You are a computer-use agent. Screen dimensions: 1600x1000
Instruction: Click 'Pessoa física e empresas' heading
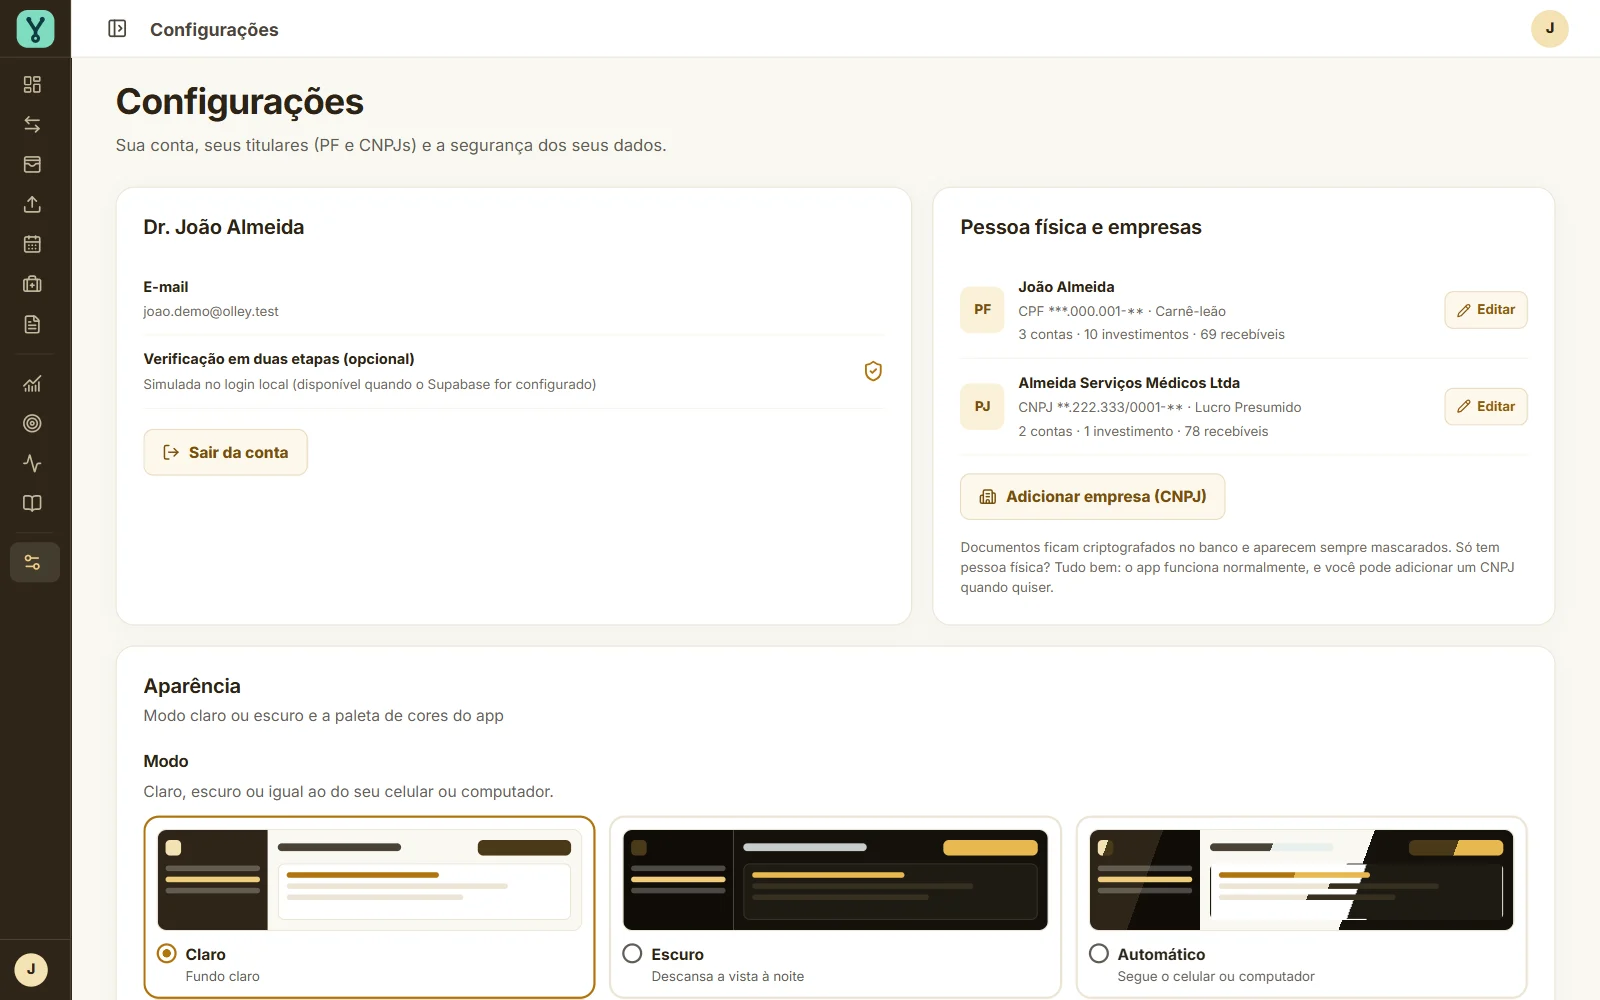coord(1081,227)
